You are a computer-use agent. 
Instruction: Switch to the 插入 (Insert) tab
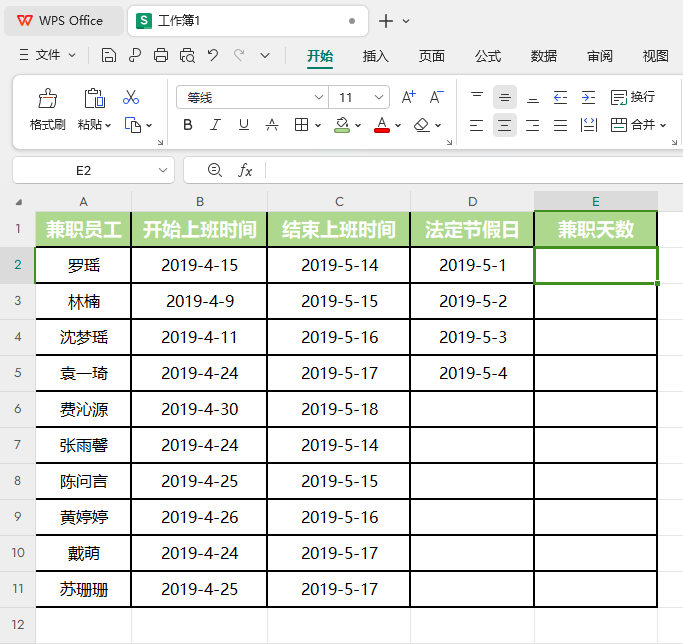point(376,56)
